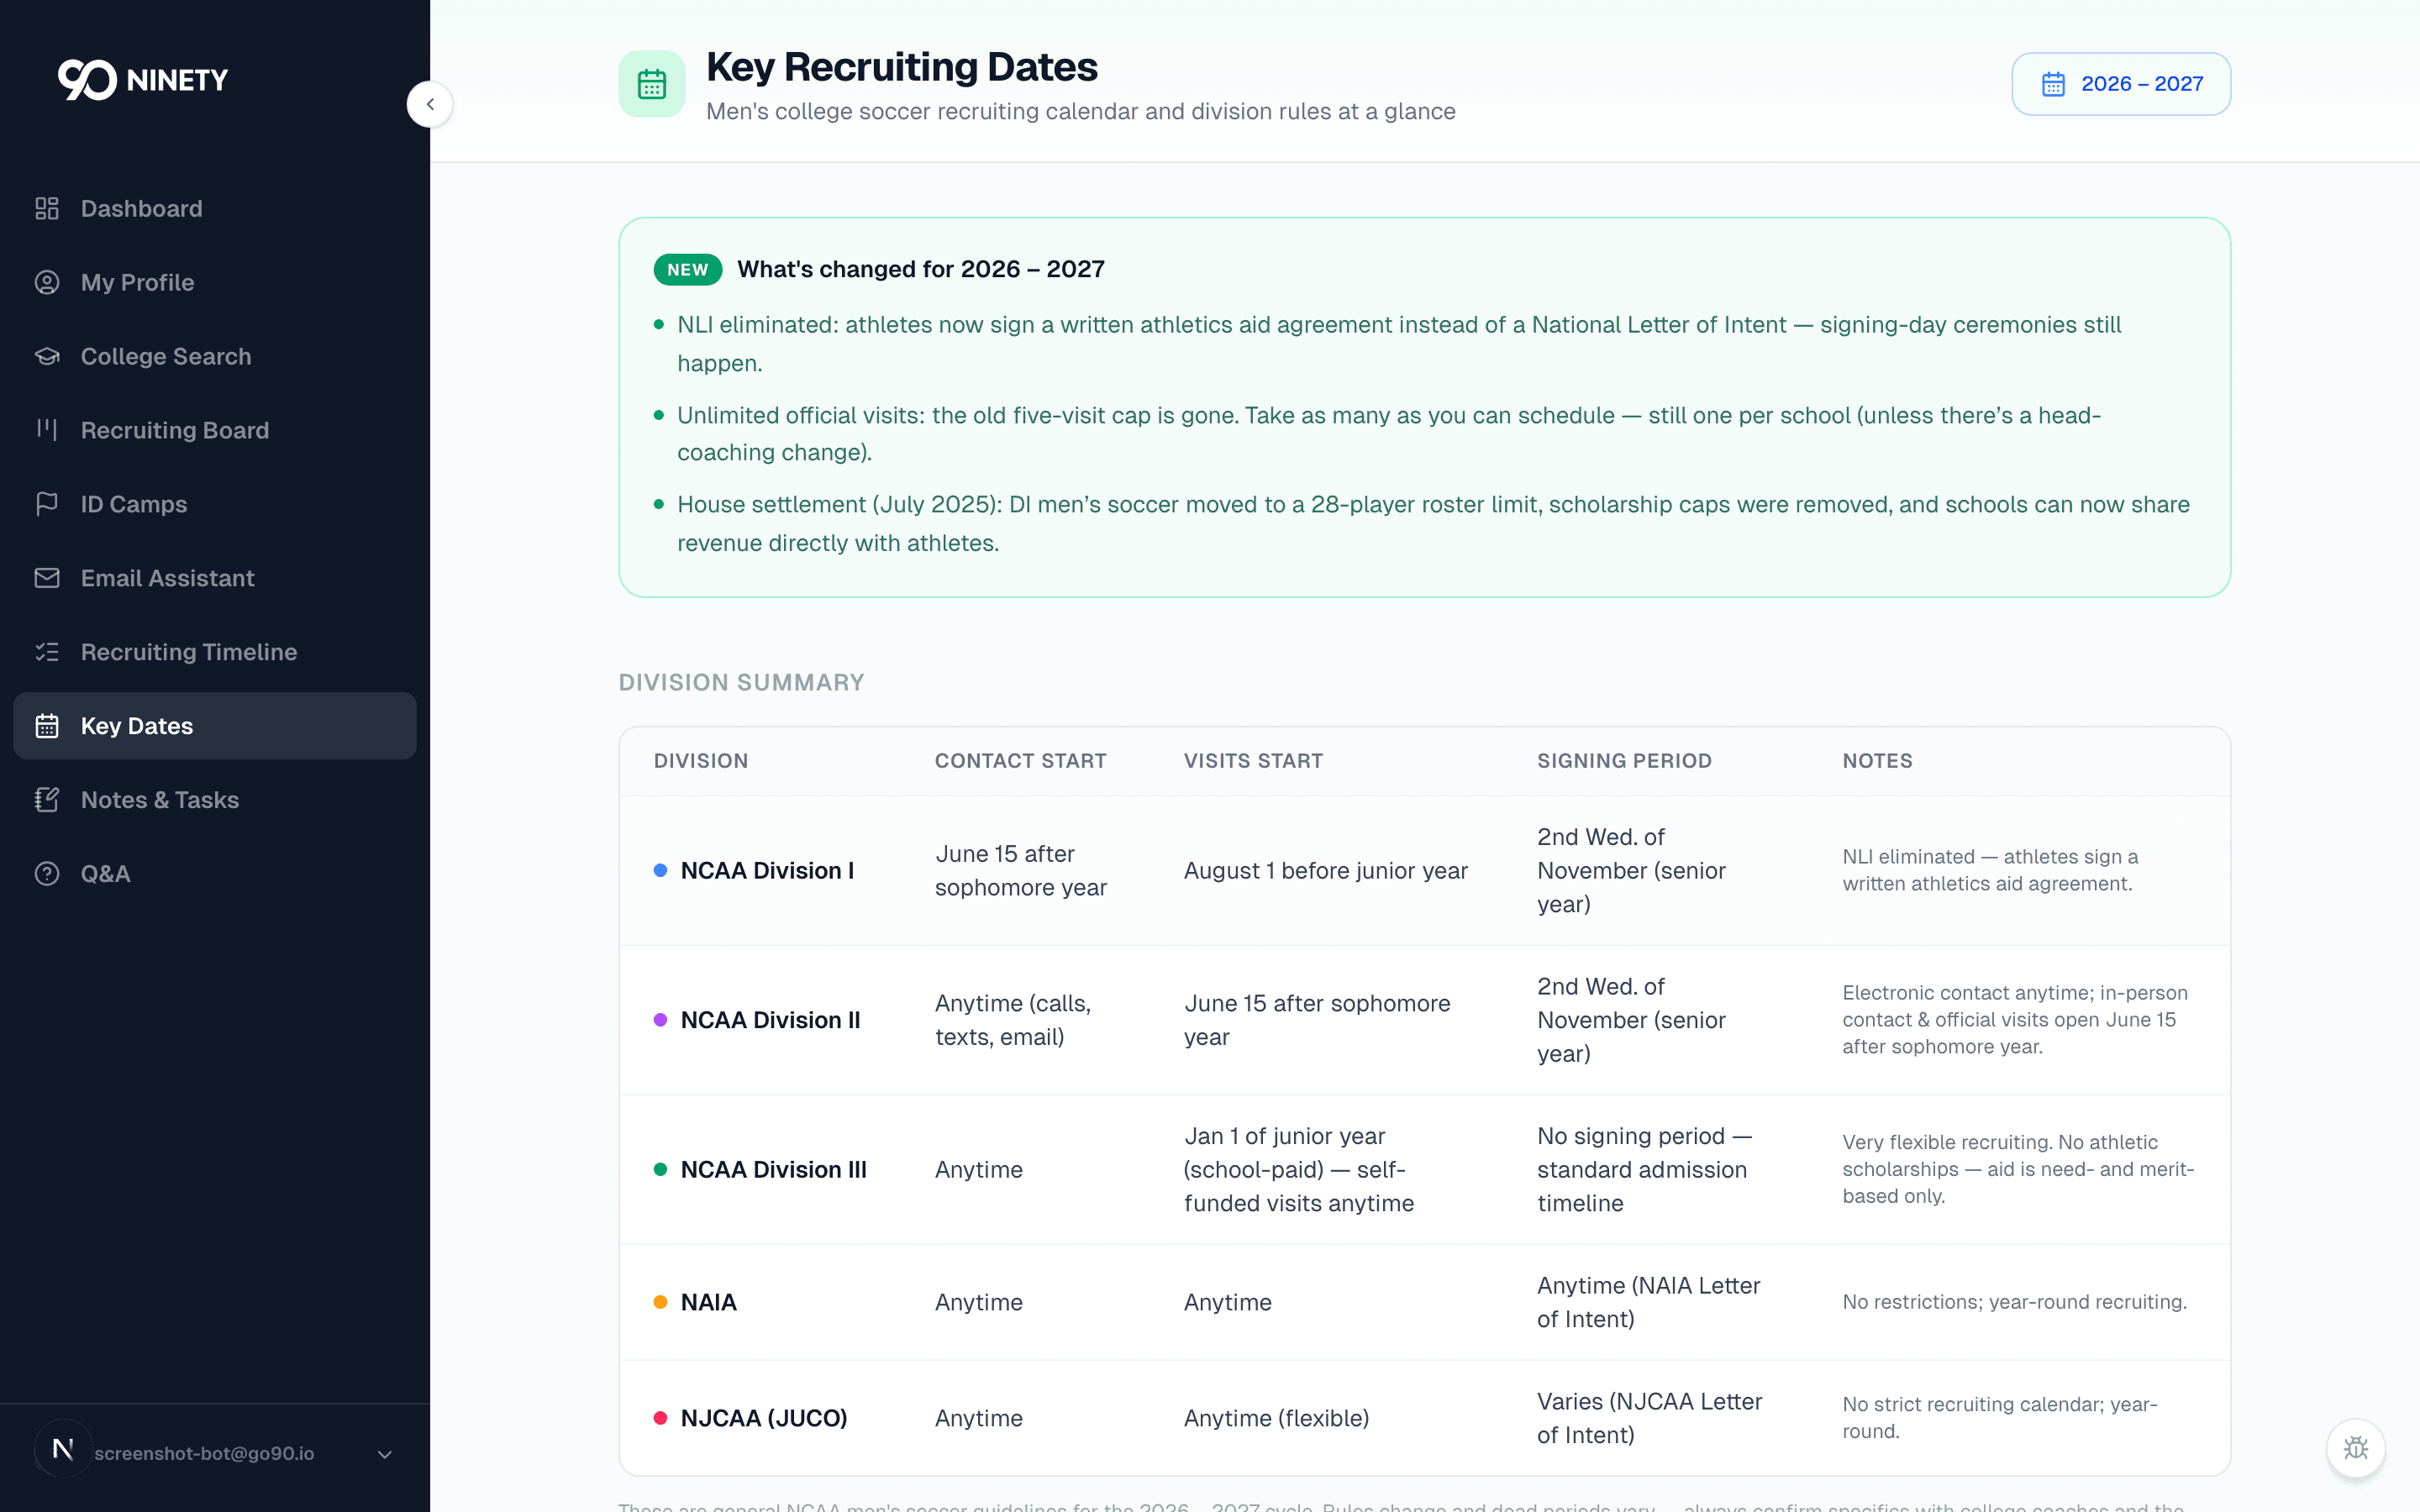The width and height of the screenshot is (2420, 1512).
Task: Click the My Profile user icon
Action: pyautogui.click(x=47, y=282)
